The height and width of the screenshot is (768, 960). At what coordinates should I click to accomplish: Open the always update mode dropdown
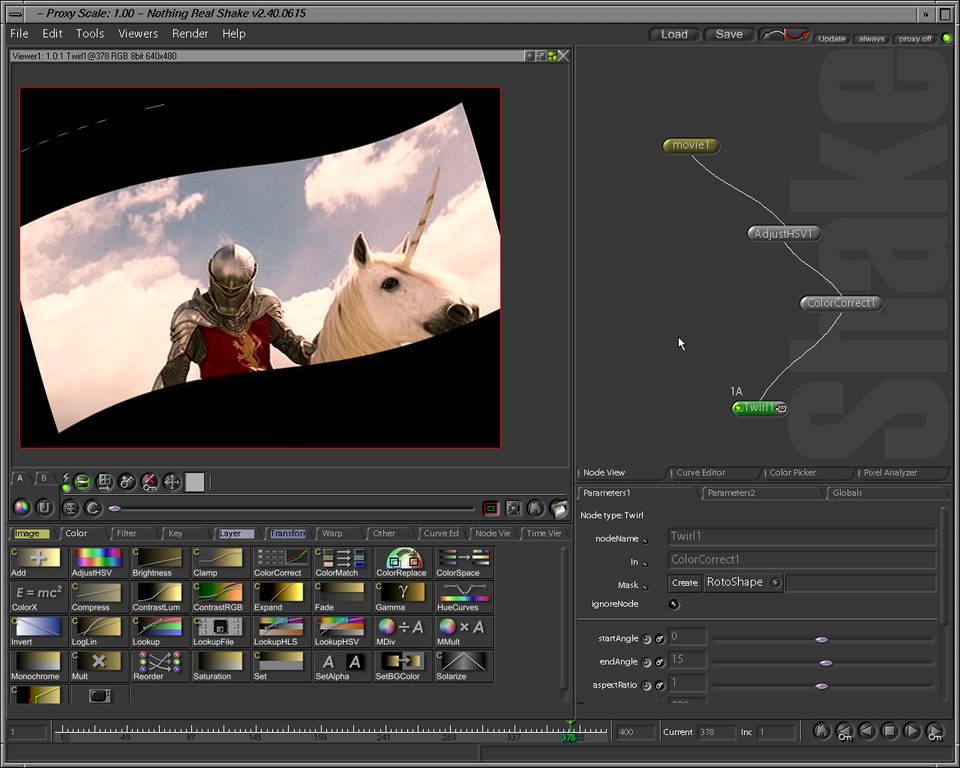tap(871, 38)
